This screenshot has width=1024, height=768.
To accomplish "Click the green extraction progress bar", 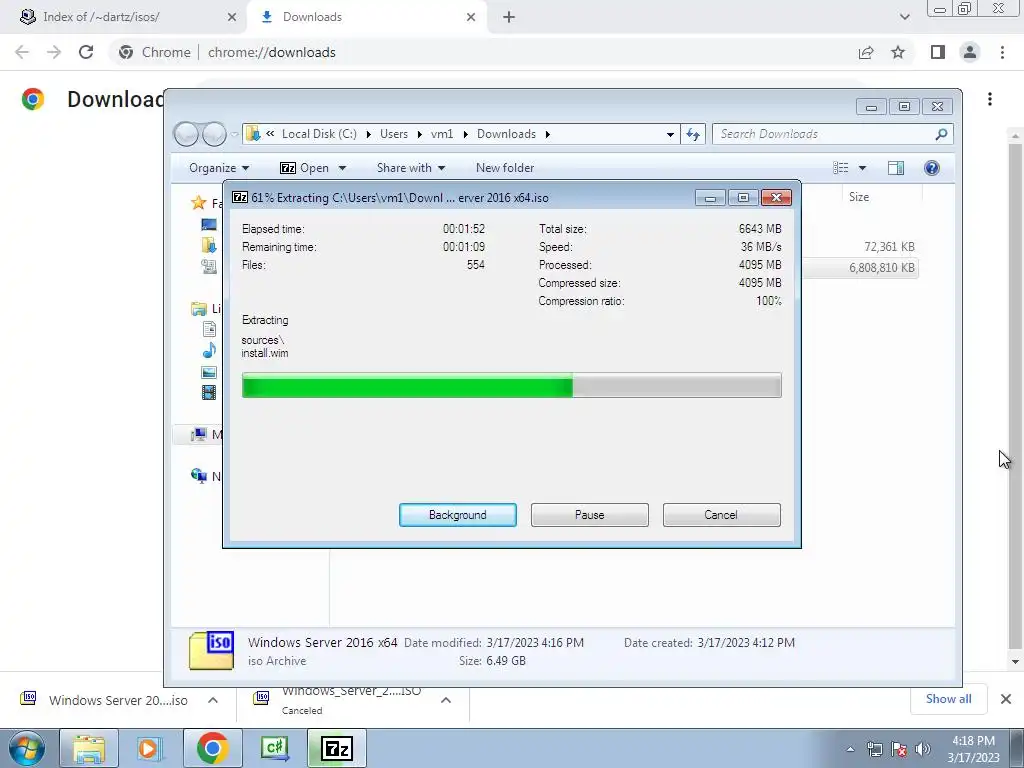I will coord(511,385).
